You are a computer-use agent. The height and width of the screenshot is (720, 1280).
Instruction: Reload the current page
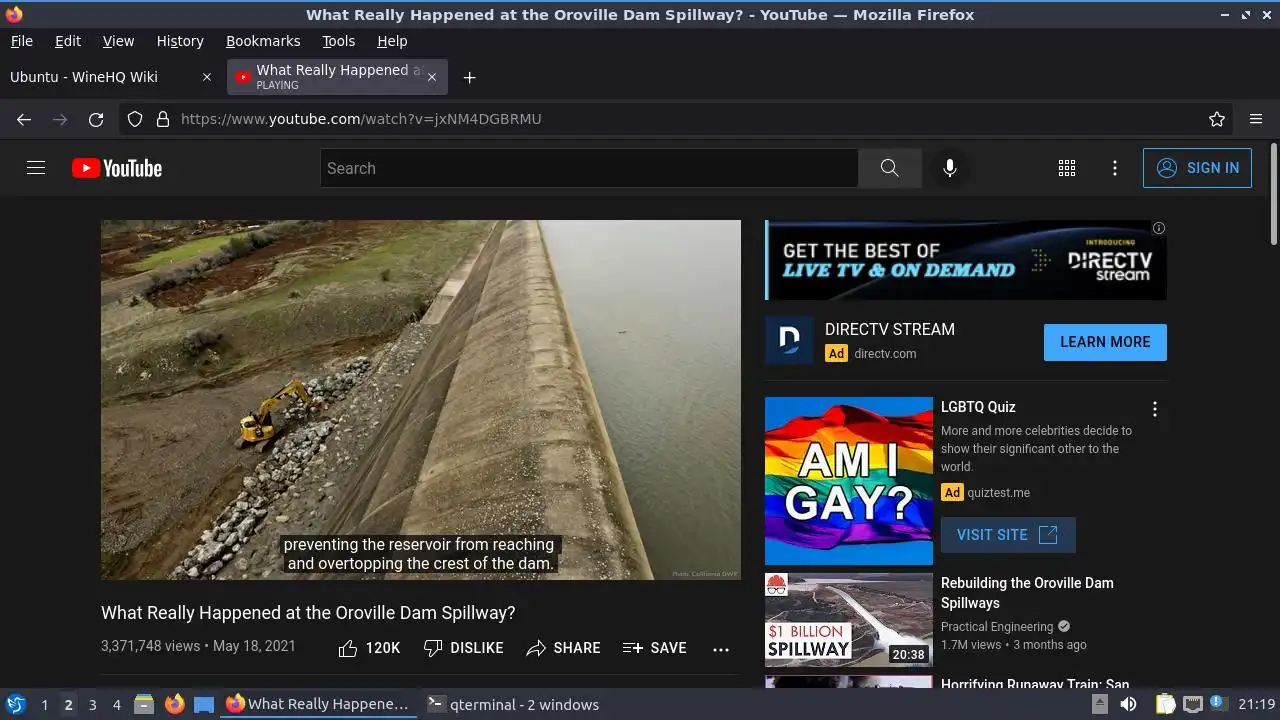click(96, 119)
